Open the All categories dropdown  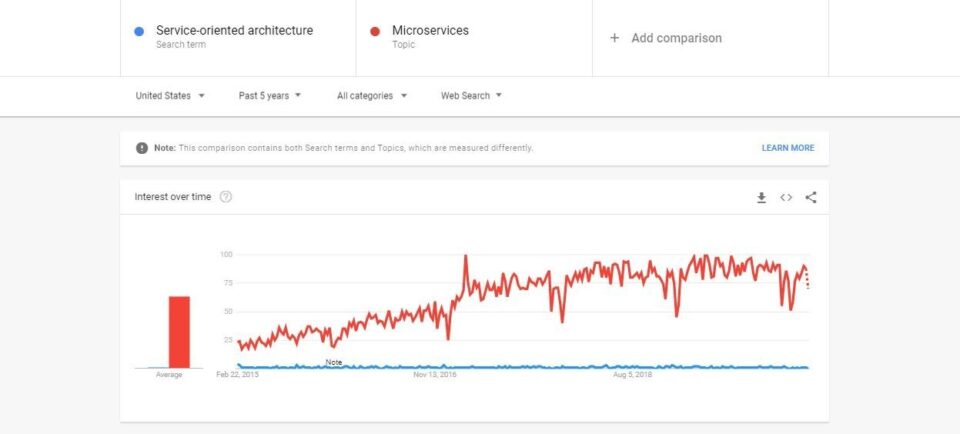[372, 95]
